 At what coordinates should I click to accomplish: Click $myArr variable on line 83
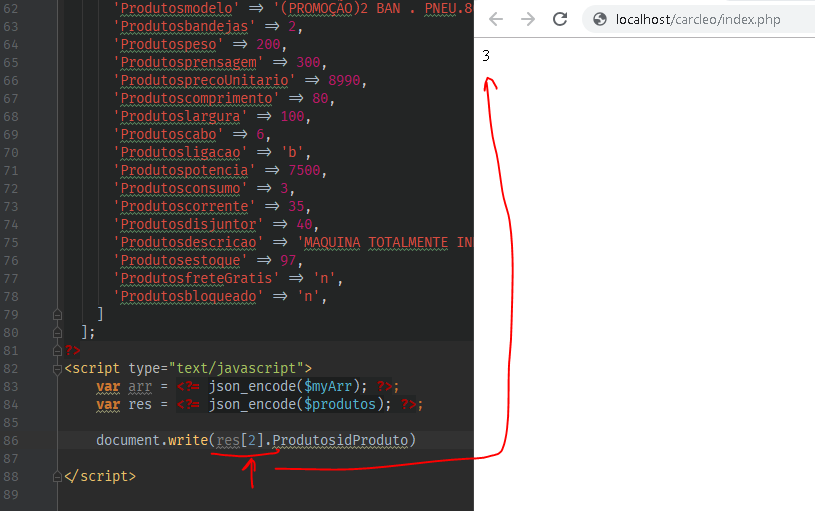click(328, 387)
